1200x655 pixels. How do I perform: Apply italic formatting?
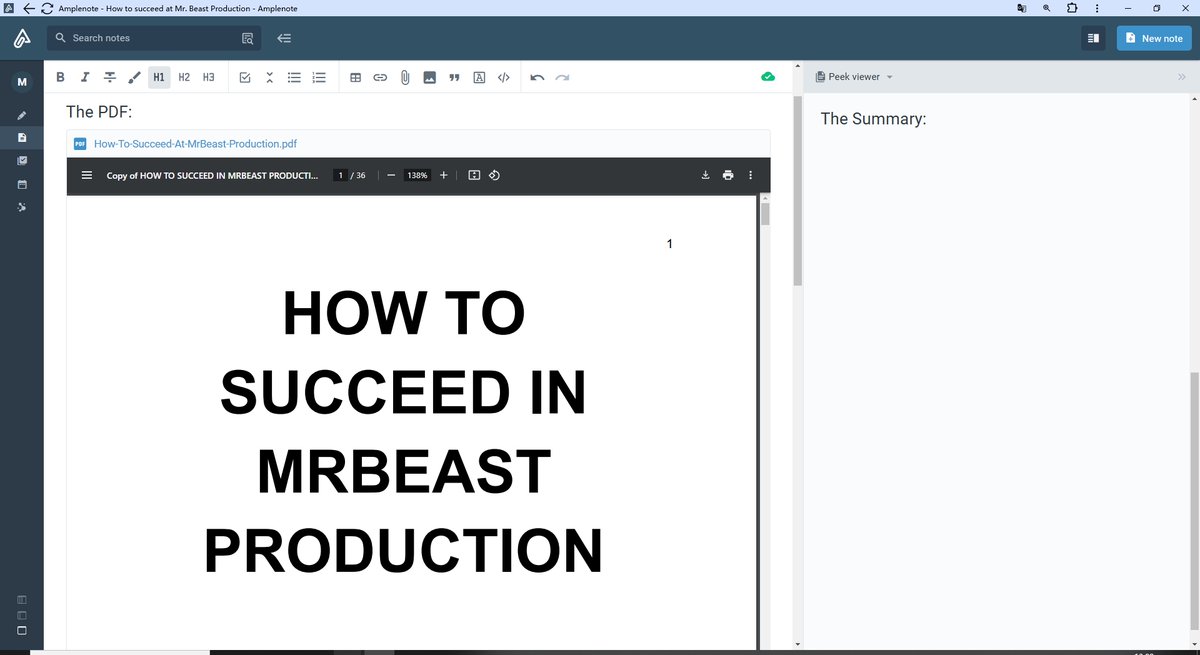click(85, 77)
